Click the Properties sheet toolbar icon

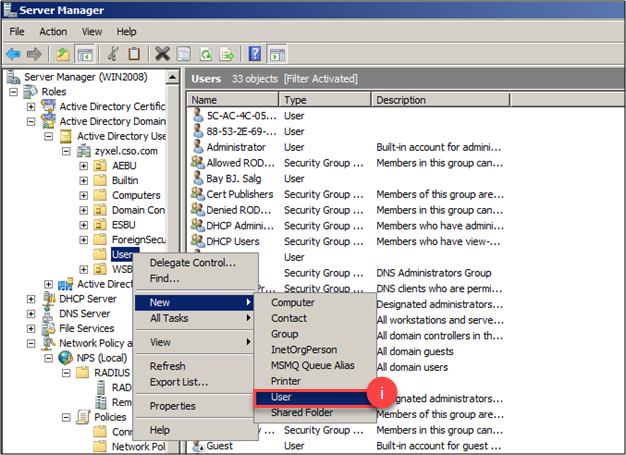(184, 54)
